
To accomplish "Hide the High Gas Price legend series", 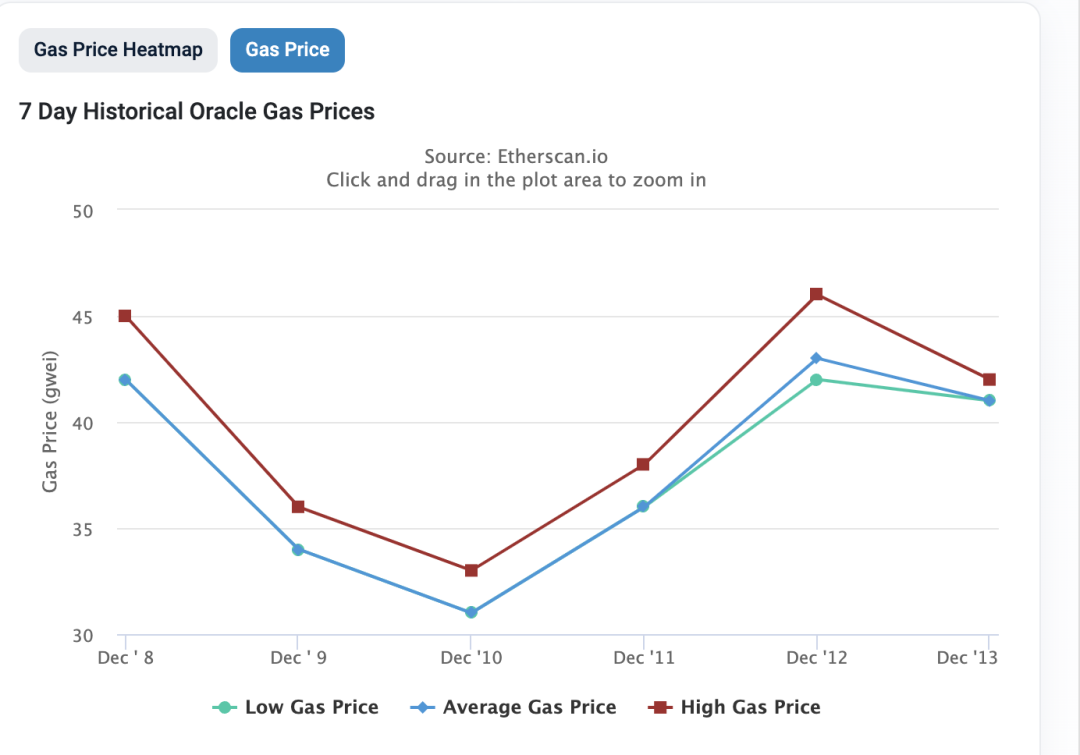I will tap(750, 707).
